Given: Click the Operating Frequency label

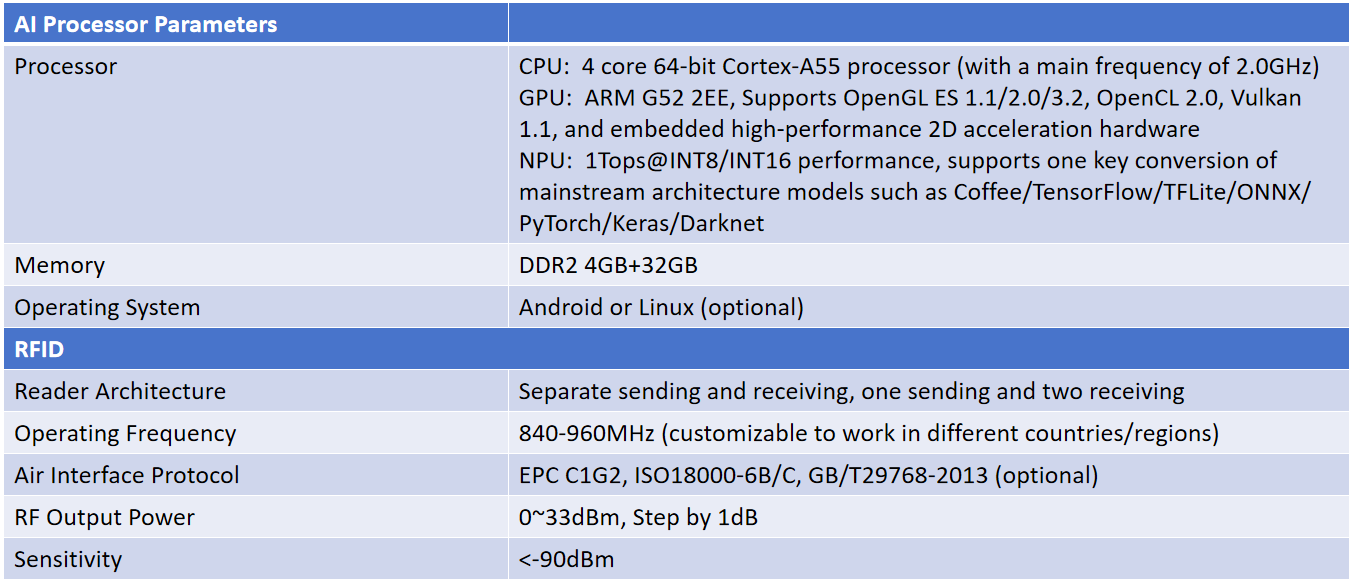Looking at the screenshot, I should [125, 434].
